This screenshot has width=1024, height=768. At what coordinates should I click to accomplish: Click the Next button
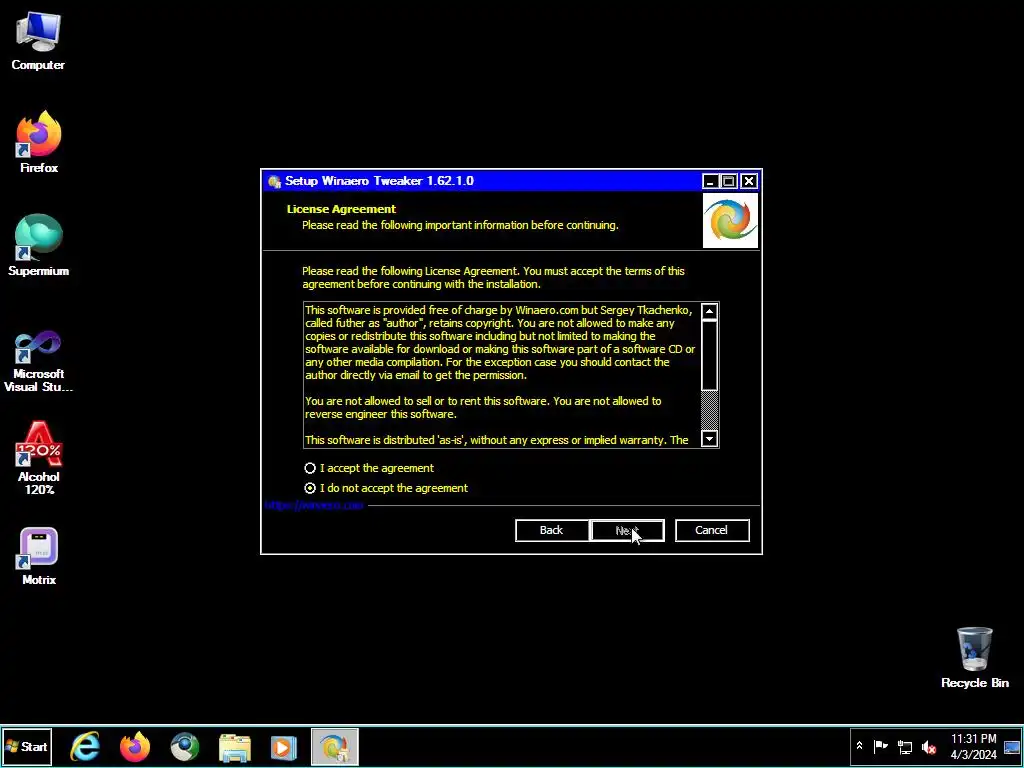tap(627, 530)
